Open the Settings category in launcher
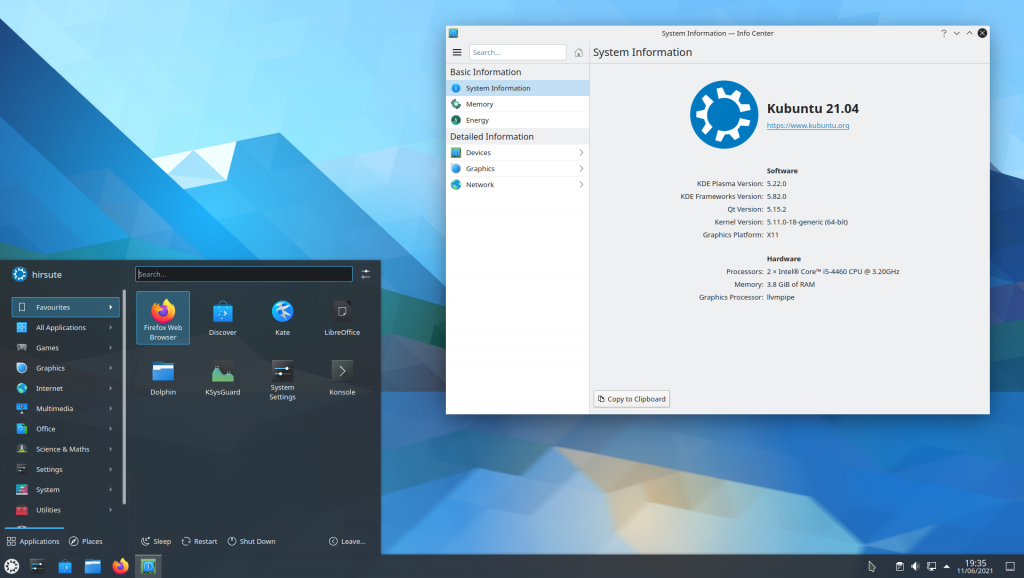1024x578 pixels. pos(65,469)
